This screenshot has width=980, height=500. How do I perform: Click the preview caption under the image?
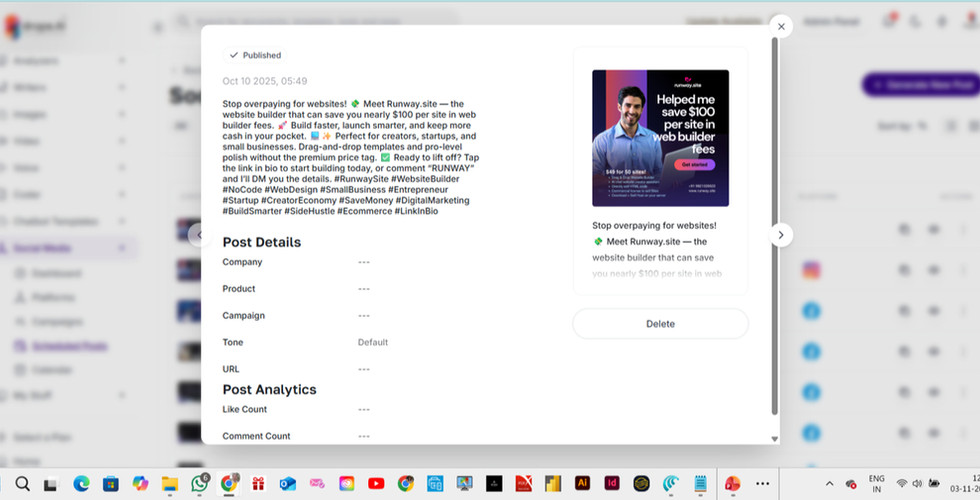pos(656,249)
